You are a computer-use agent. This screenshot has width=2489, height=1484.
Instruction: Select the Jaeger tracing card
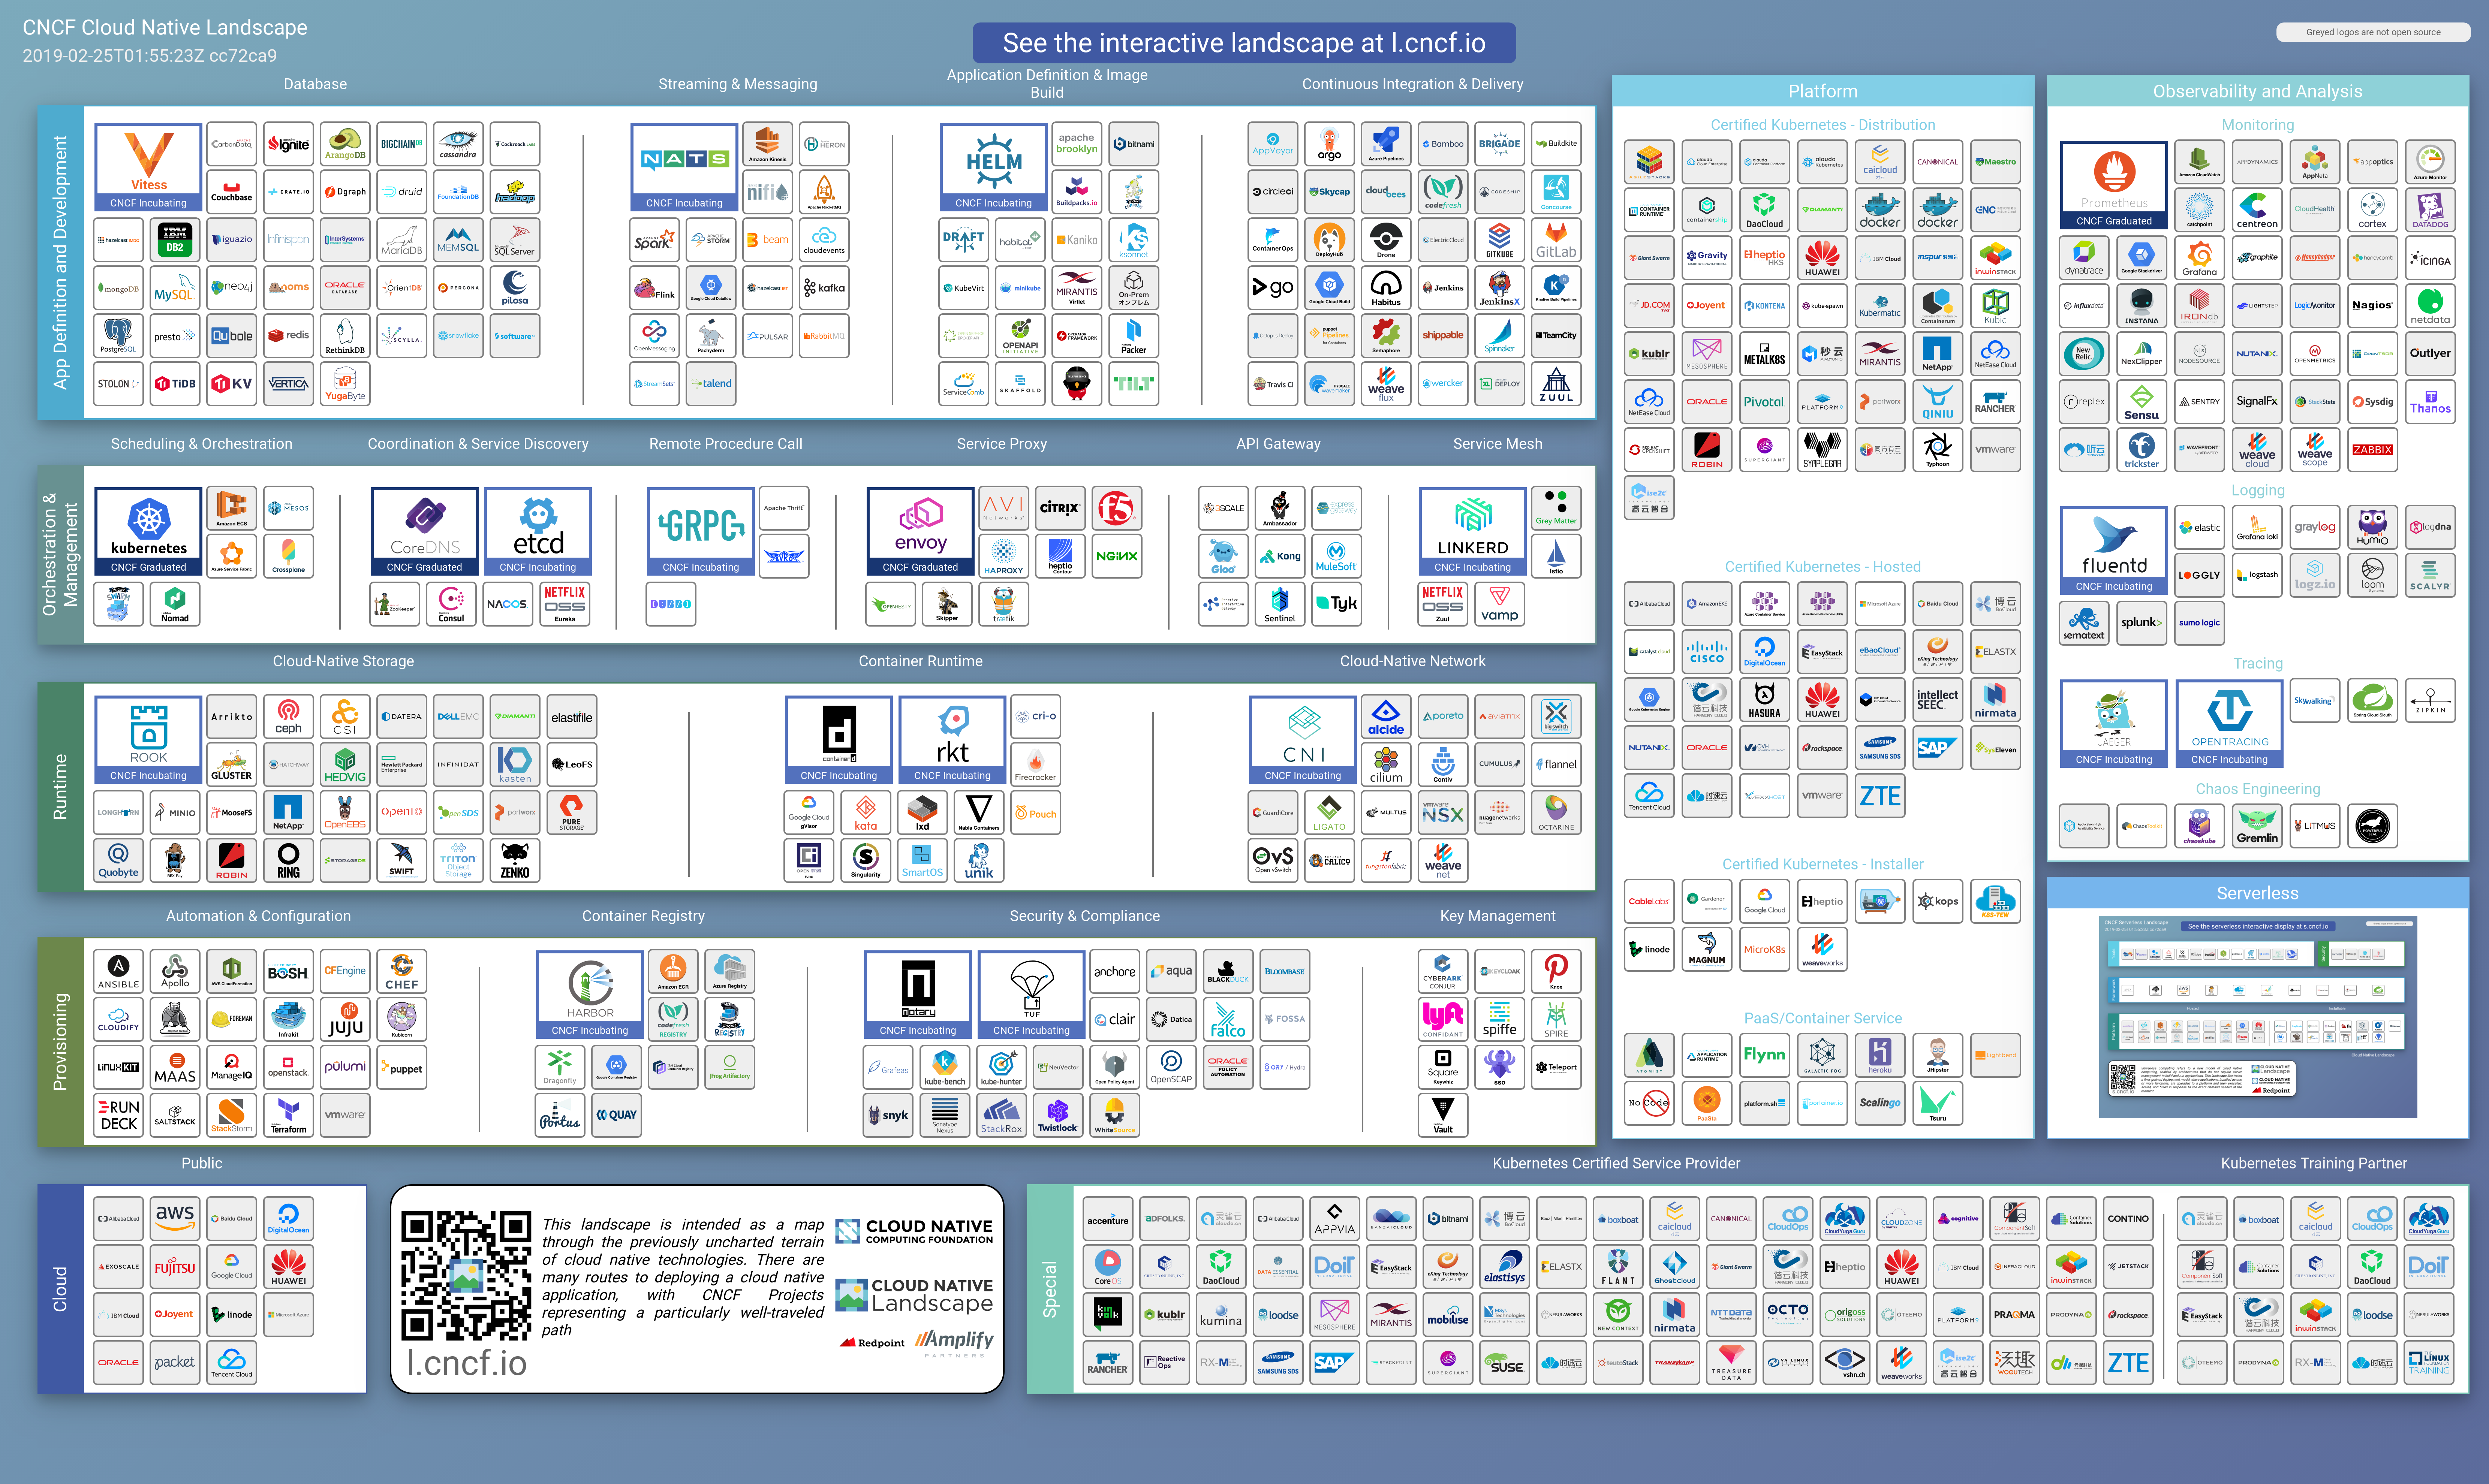[x=2114, y=724]
